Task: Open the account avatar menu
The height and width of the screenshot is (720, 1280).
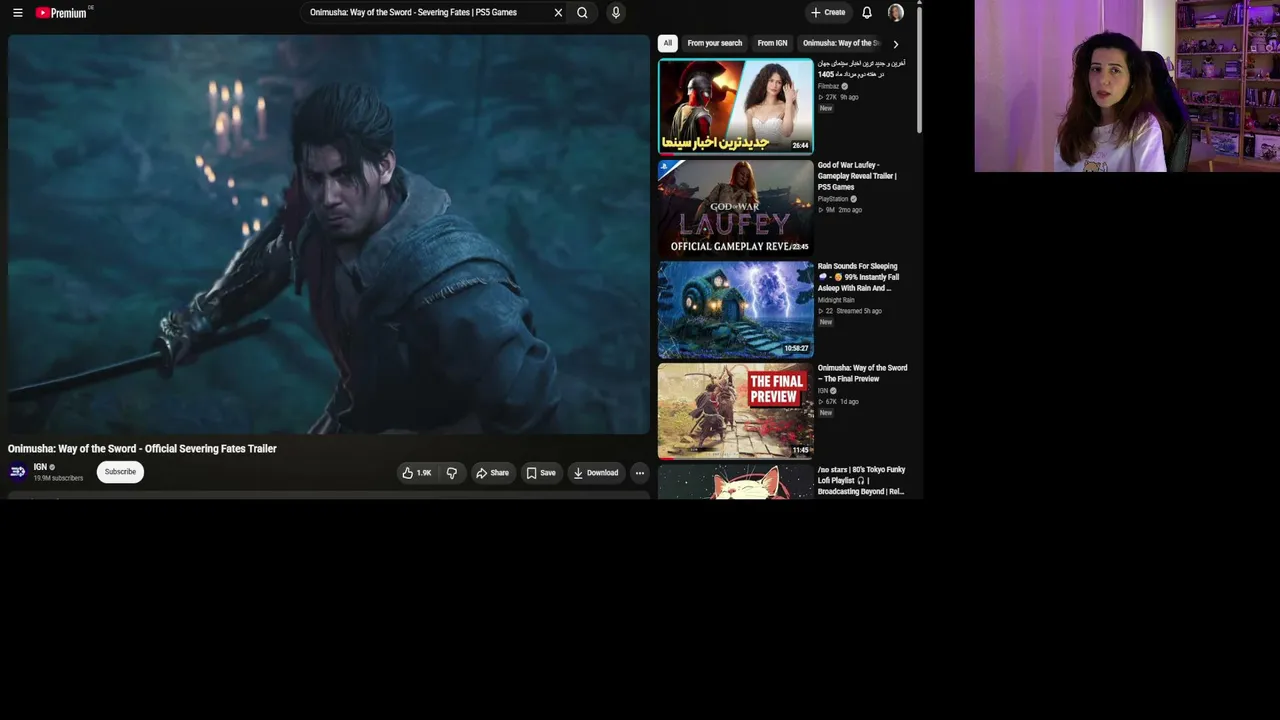Action: pyautogui.click(x=896, y=13)
